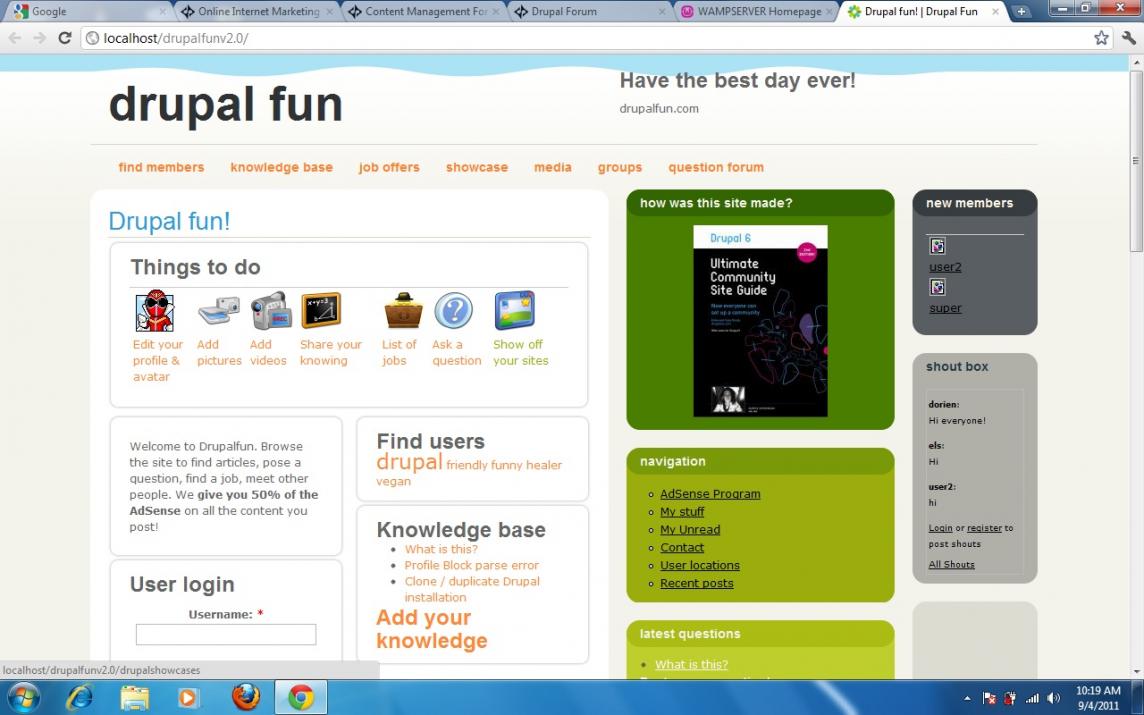Click the volume speaker icon in system tray
1144x715 pixels.
click(x=1054, y=698)
